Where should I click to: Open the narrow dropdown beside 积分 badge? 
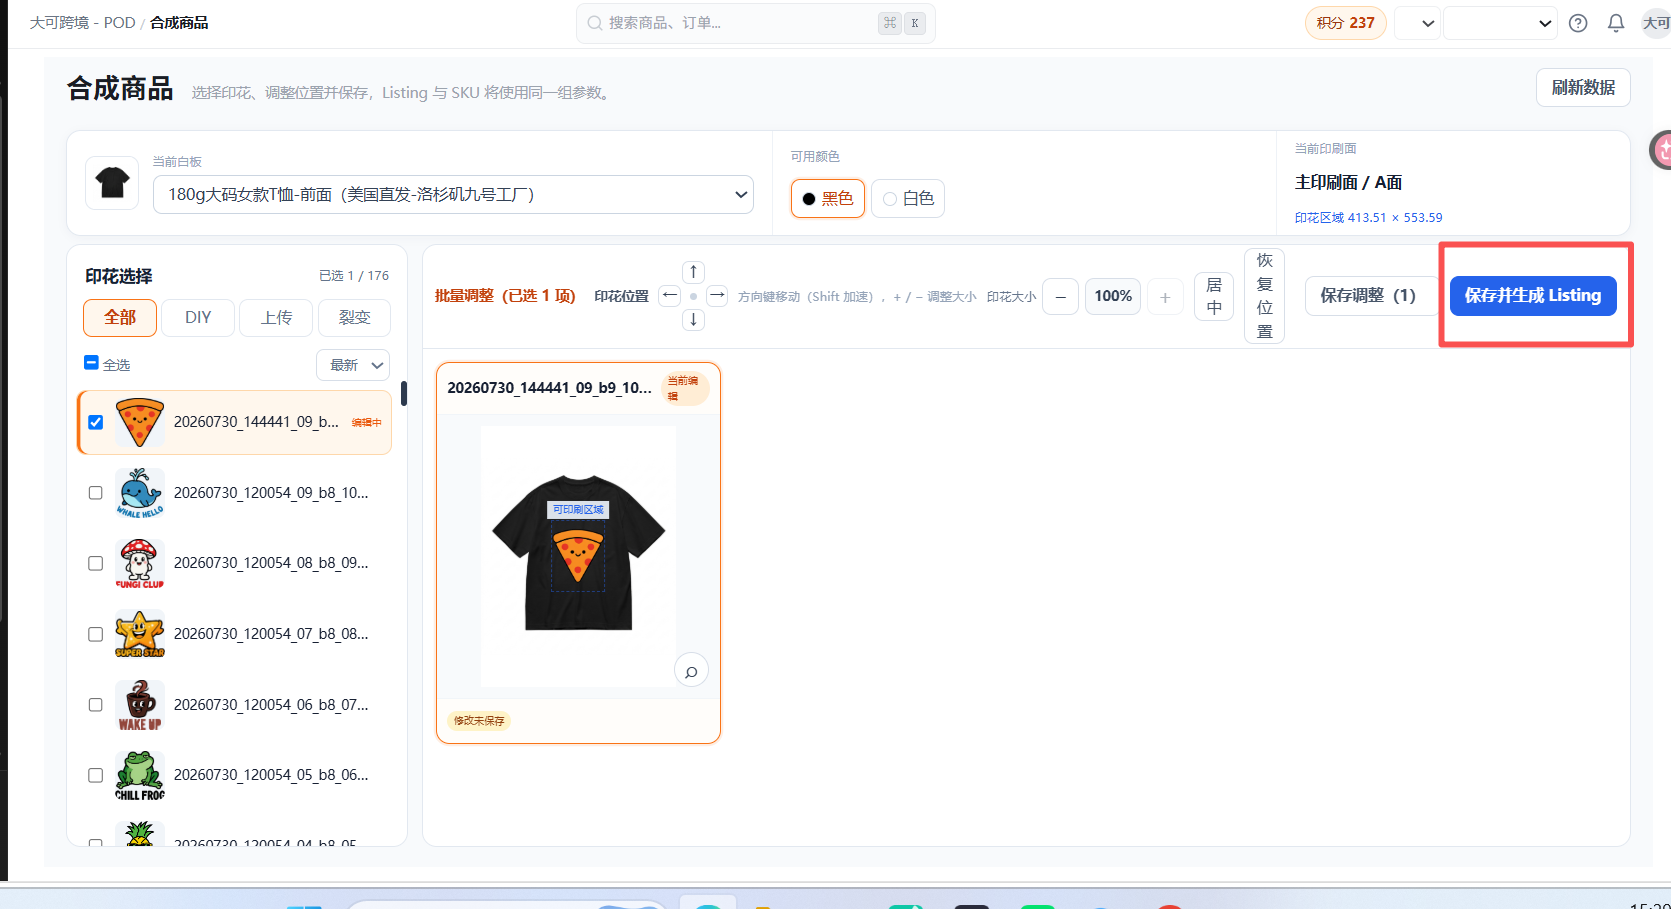[x=1417, y=23]
